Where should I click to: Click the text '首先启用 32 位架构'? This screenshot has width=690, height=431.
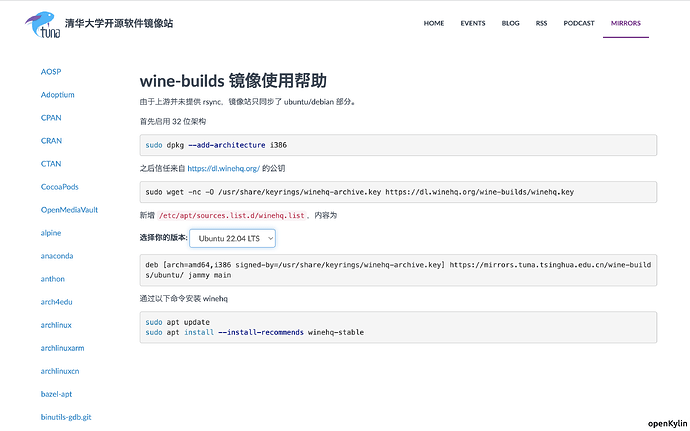[x=172, y=122]
